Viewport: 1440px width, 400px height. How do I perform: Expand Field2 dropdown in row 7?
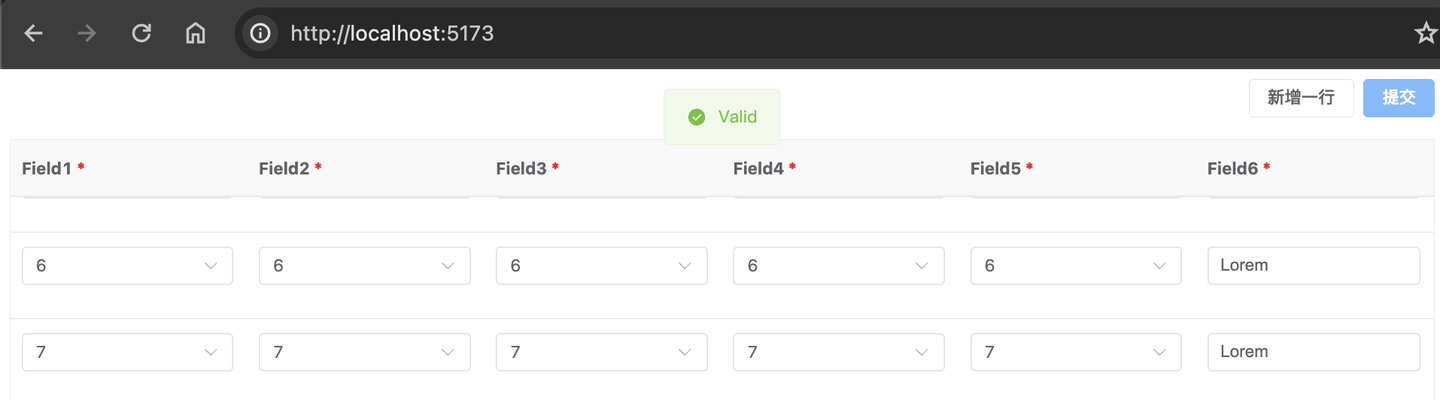click(364, 352)
